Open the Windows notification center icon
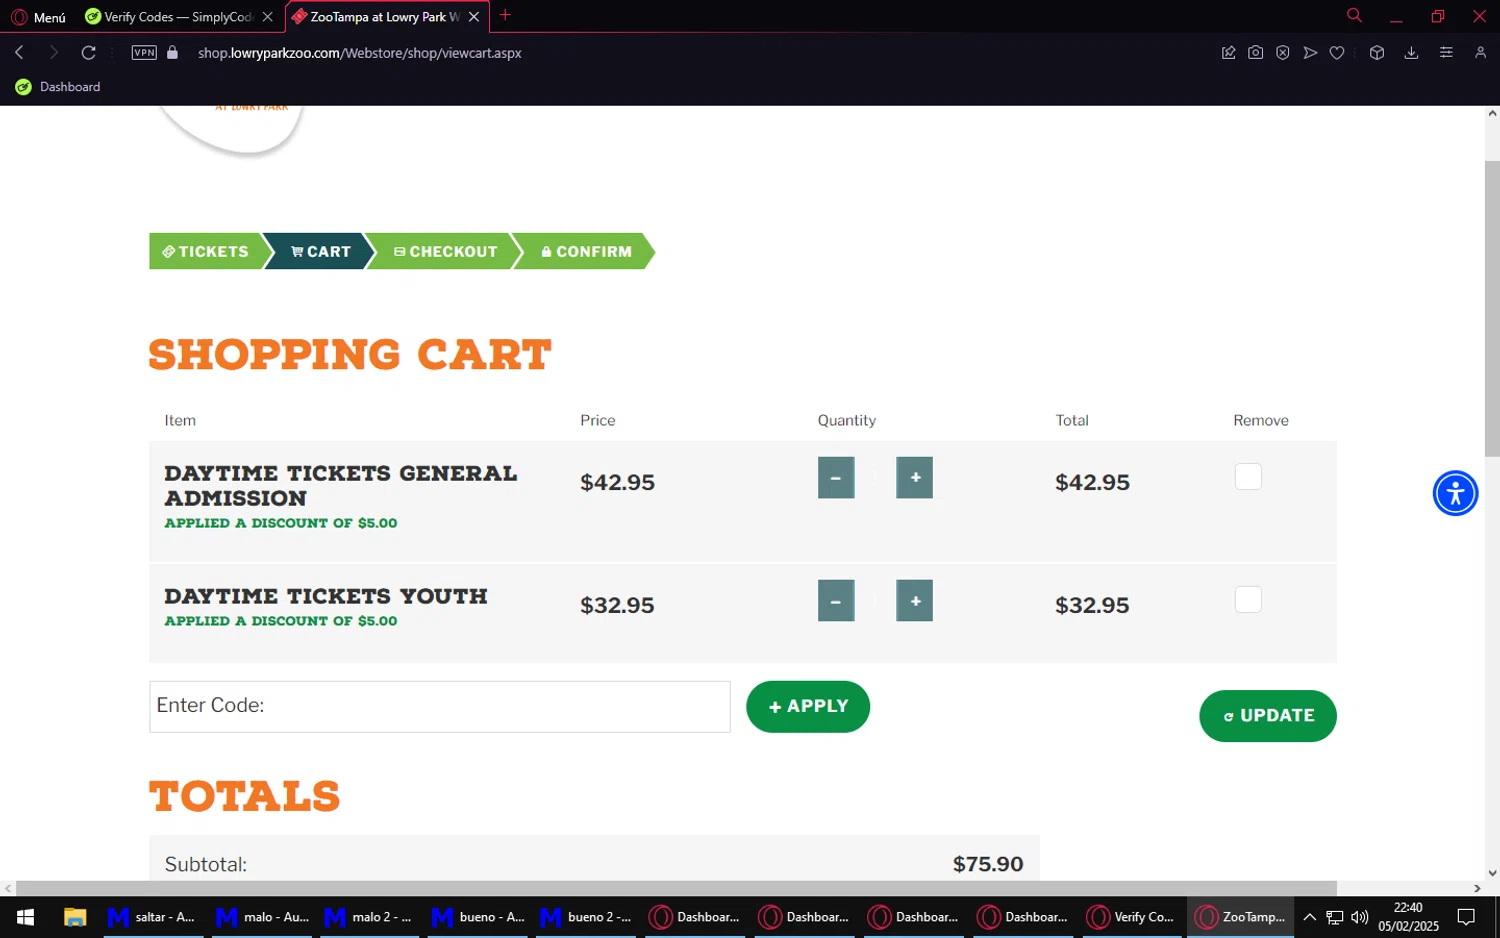 coord(1466,917)
